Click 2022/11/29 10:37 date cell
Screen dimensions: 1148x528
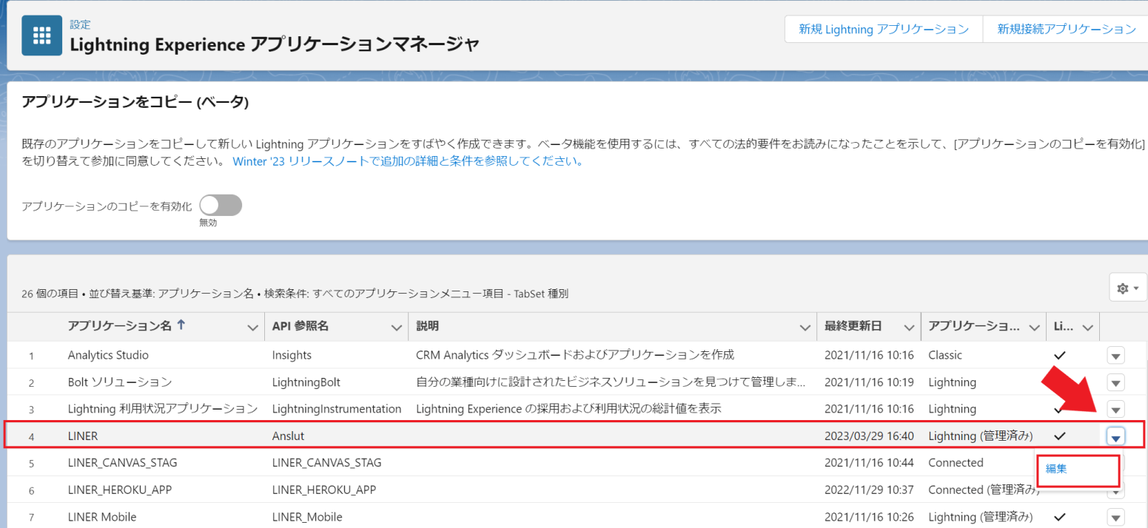point(869,489)
